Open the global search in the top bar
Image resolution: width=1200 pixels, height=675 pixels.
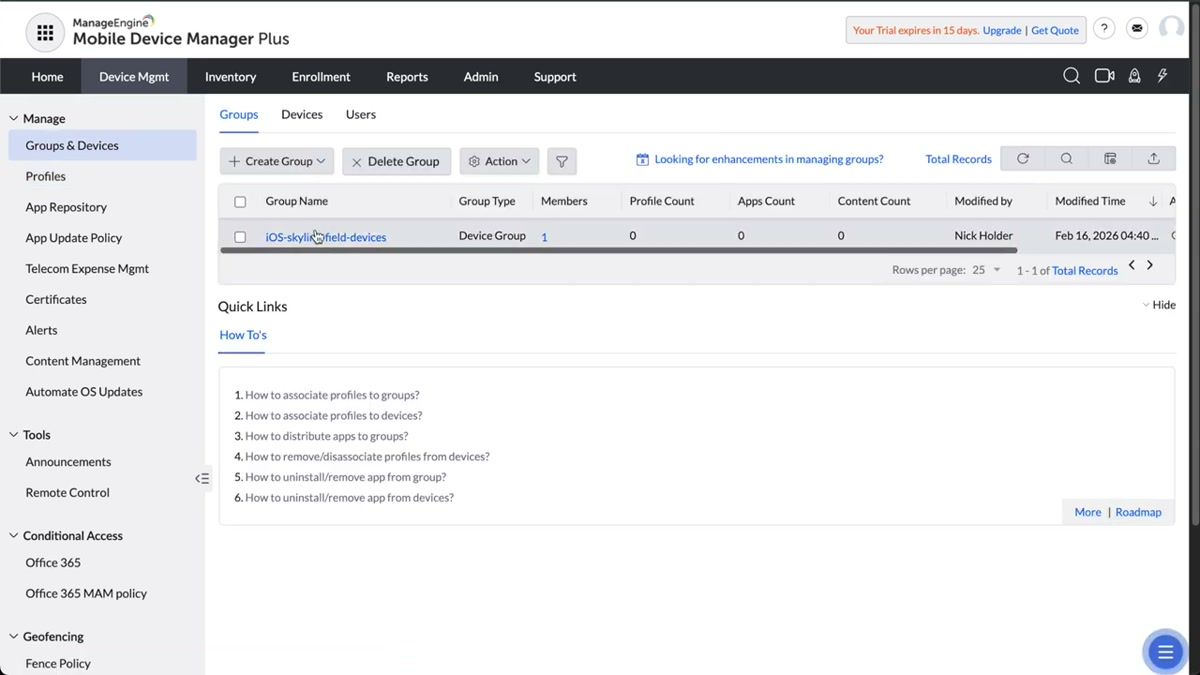click(1071, 76)
